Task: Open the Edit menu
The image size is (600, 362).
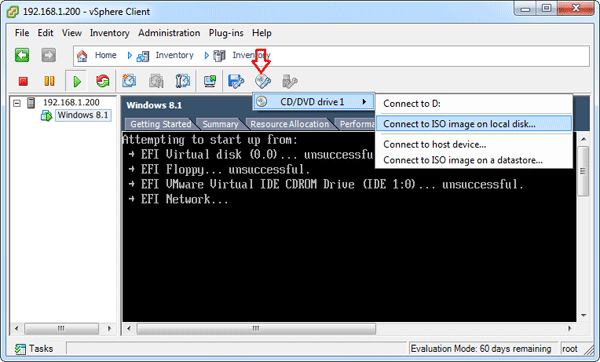Action: 45,33
